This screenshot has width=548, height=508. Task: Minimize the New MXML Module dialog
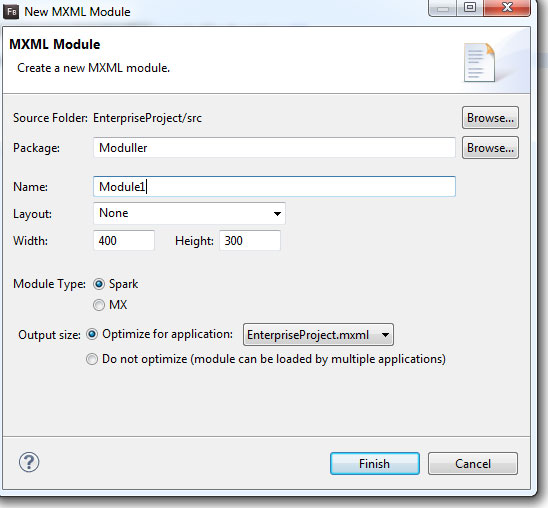[x=443, y=8]
